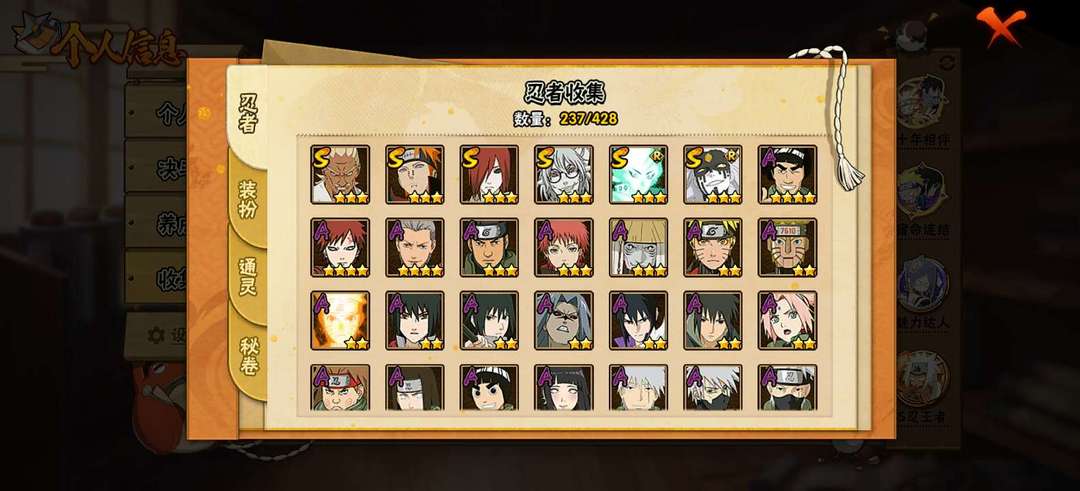The width and height of the screenshot is (1080, 491).
Task: Select the 忍者 tab
Action: [x=247, y=114]
